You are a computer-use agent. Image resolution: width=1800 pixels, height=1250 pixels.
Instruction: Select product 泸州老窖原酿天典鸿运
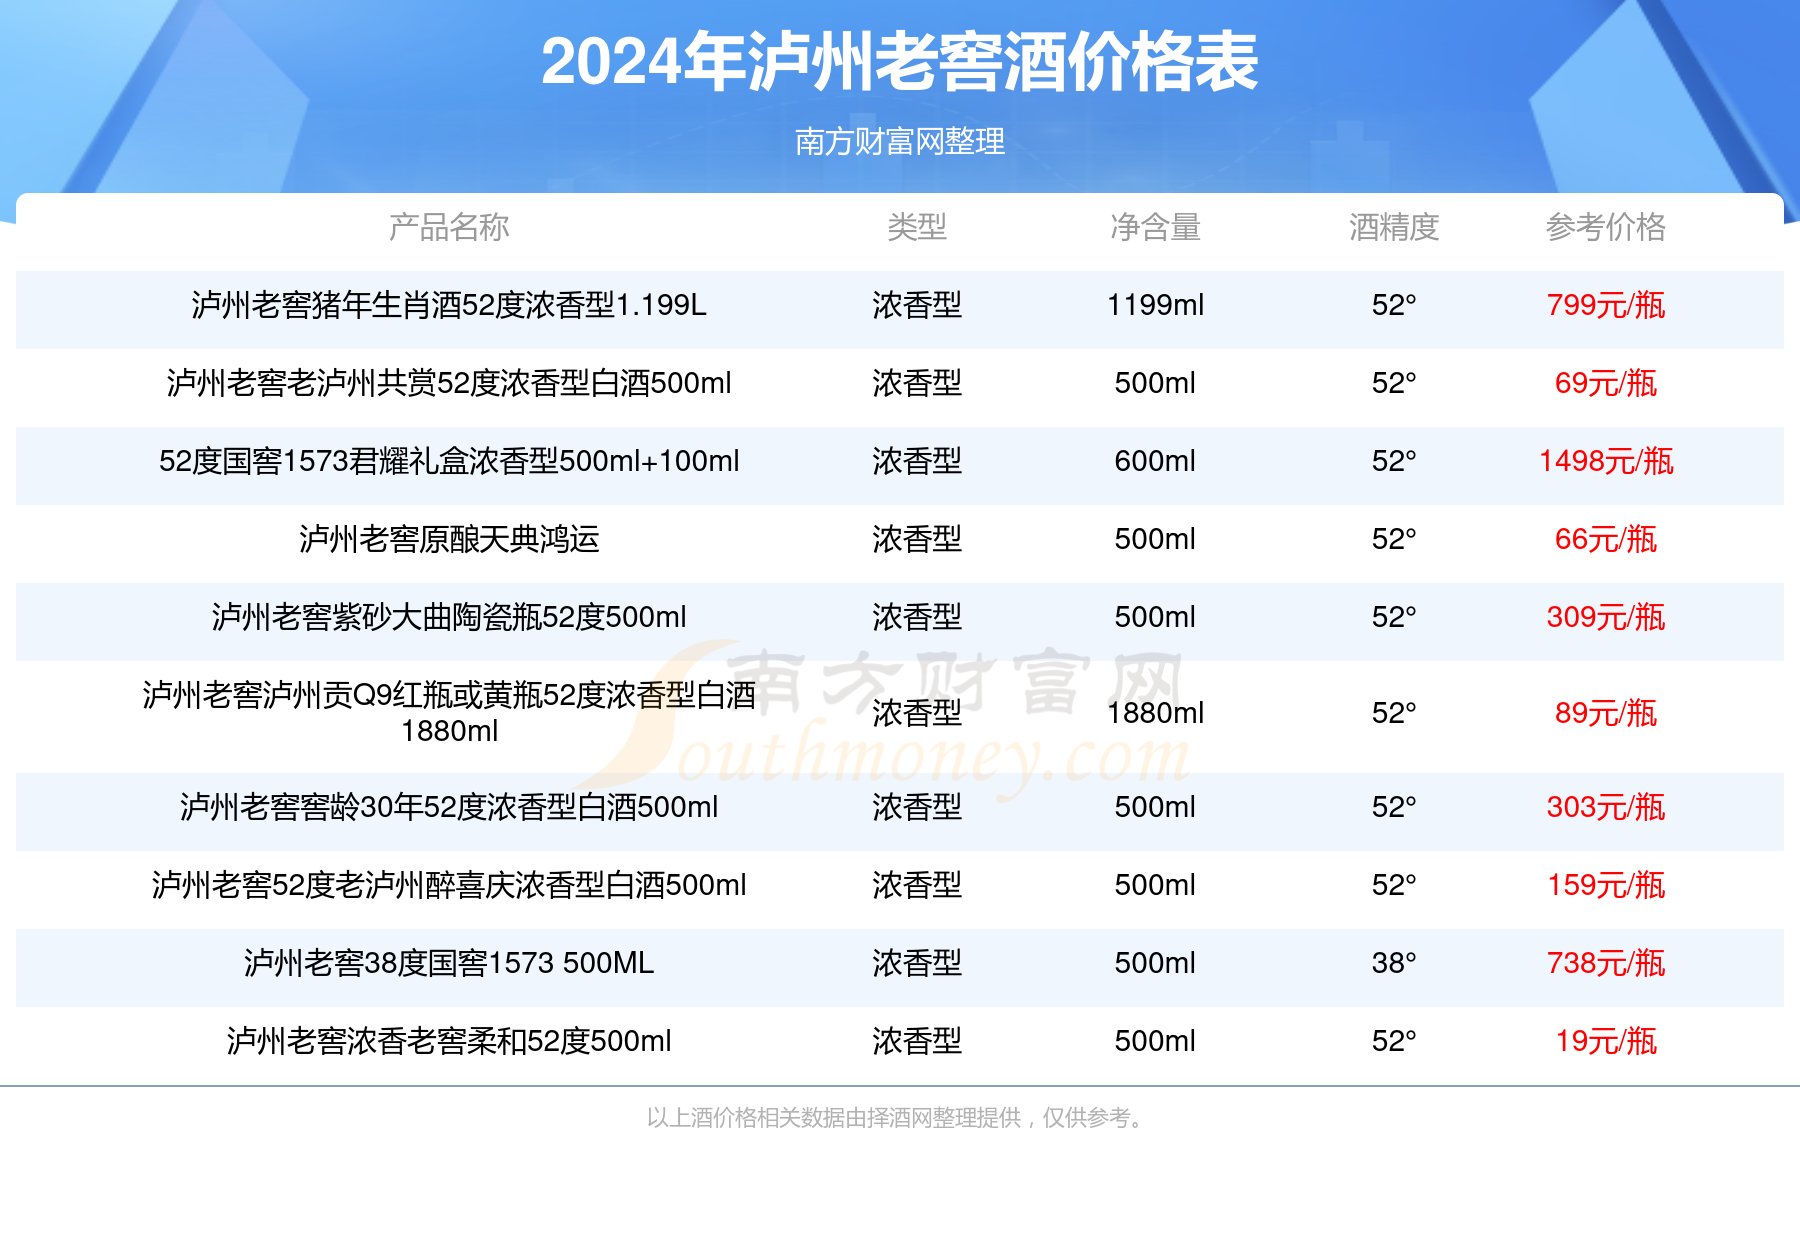(x=449, y=539)
